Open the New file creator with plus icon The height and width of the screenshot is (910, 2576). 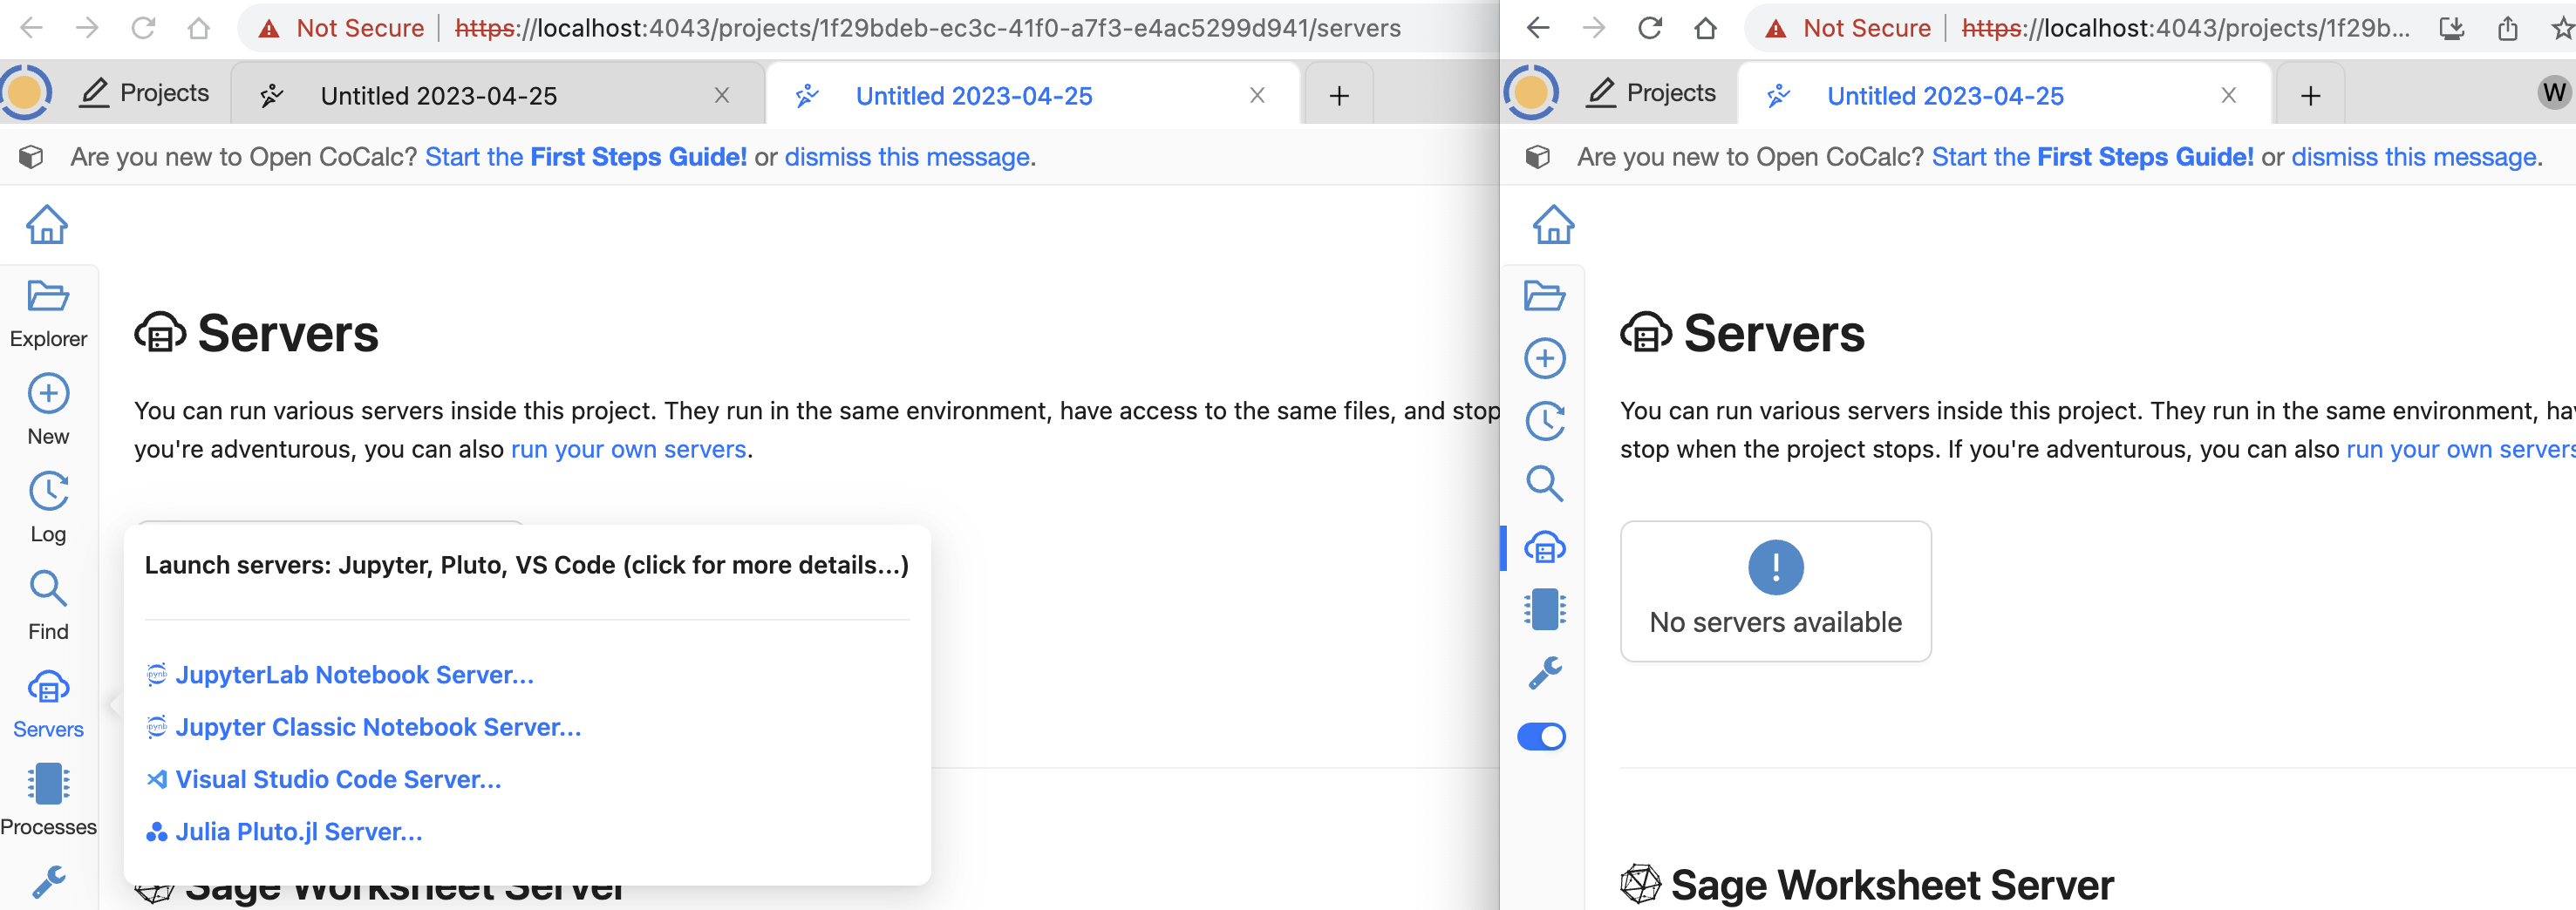pyautogui.click(x=47, y=394)
